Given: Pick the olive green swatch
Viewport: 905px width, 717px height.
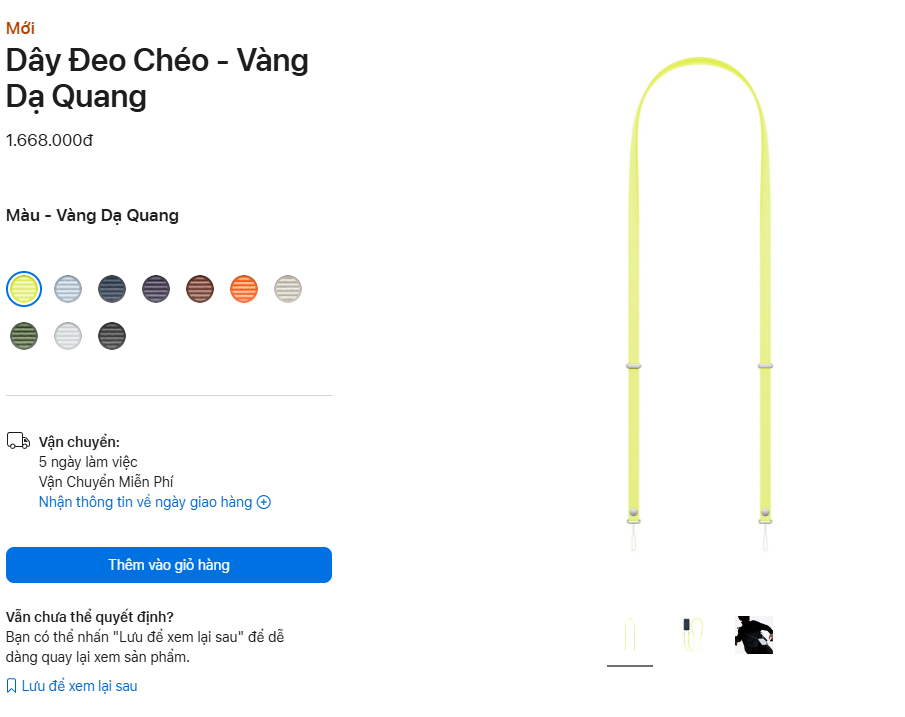Looking at the screenshot, I should [24, 336].
